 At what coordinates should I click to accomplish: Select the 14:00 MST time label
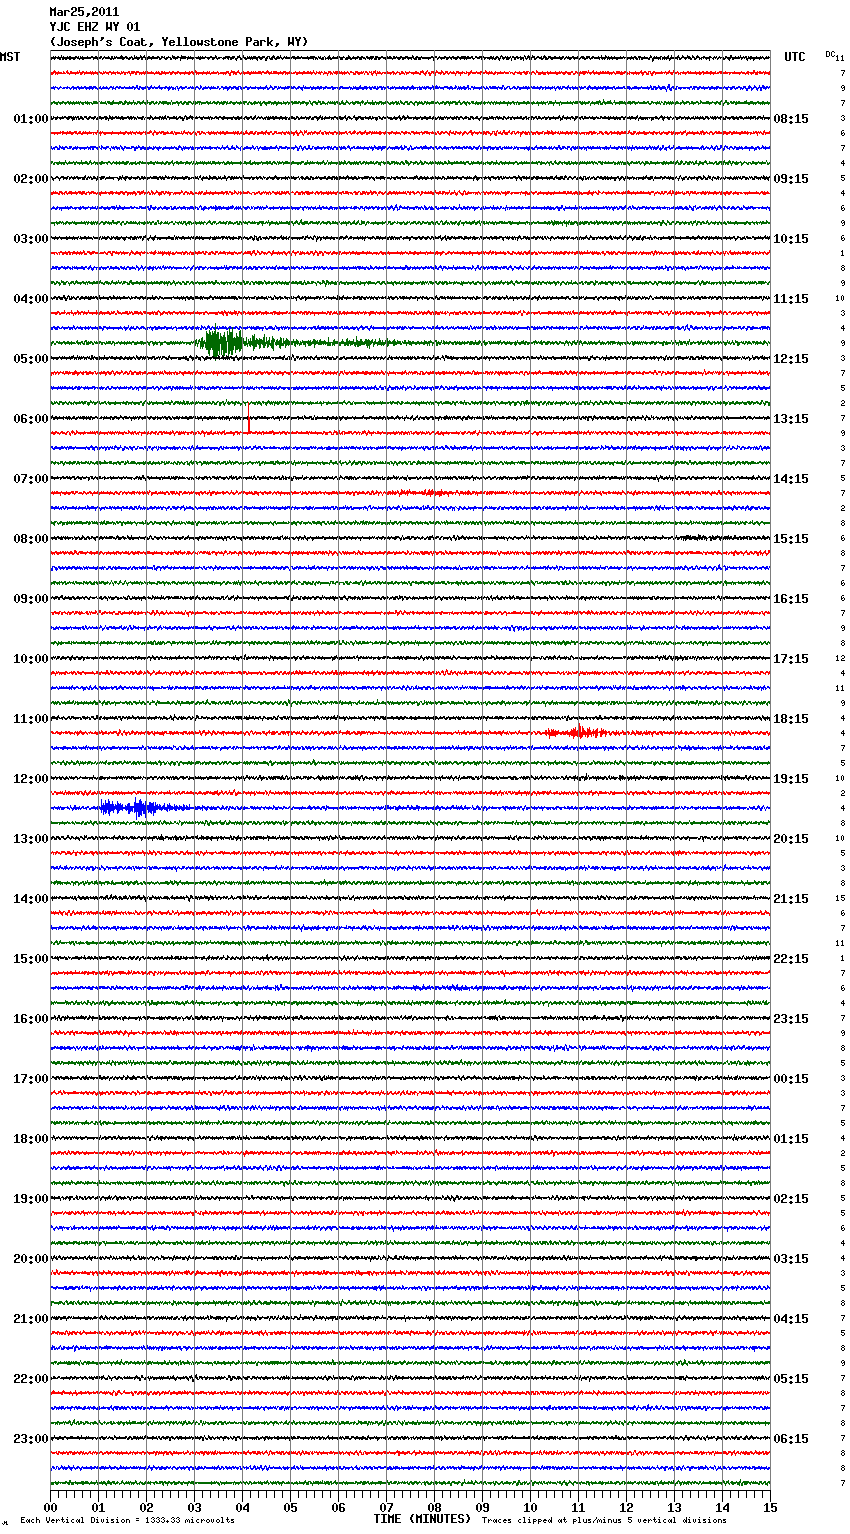pyautogui.click(x=31, y=899)
